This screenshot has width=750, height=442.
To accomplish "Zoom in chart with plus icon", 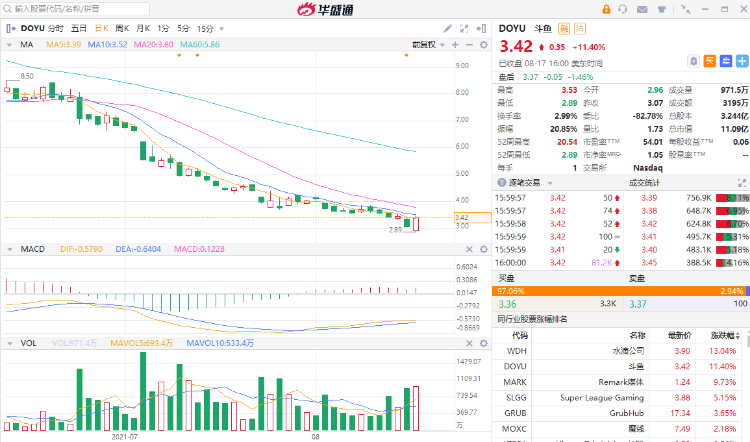I will click(x=455, y=44).
